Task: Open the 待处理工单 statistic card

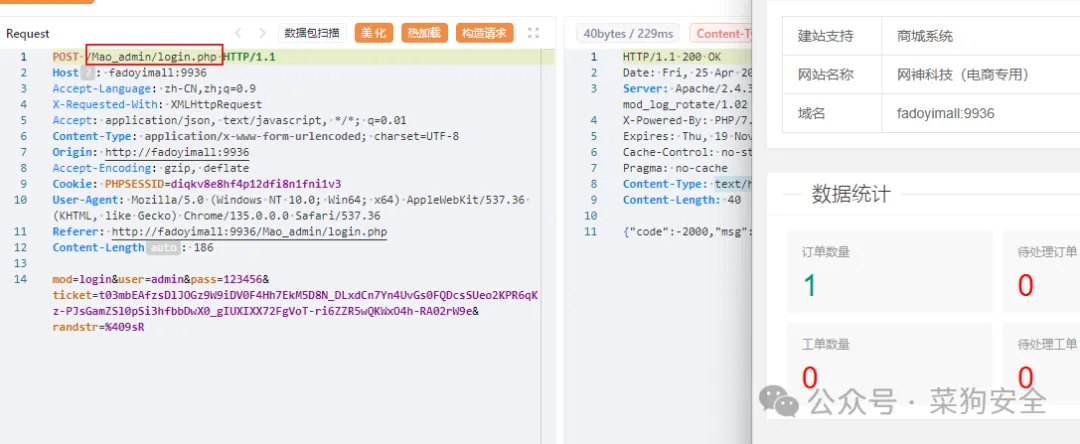Action: [x=1041, y=363]
